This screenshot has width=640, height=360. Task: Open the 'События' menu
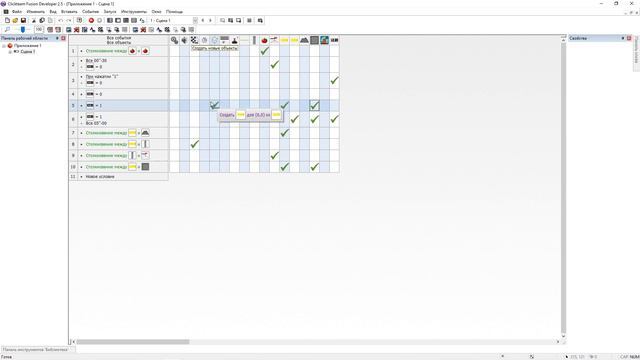point(90,12)
